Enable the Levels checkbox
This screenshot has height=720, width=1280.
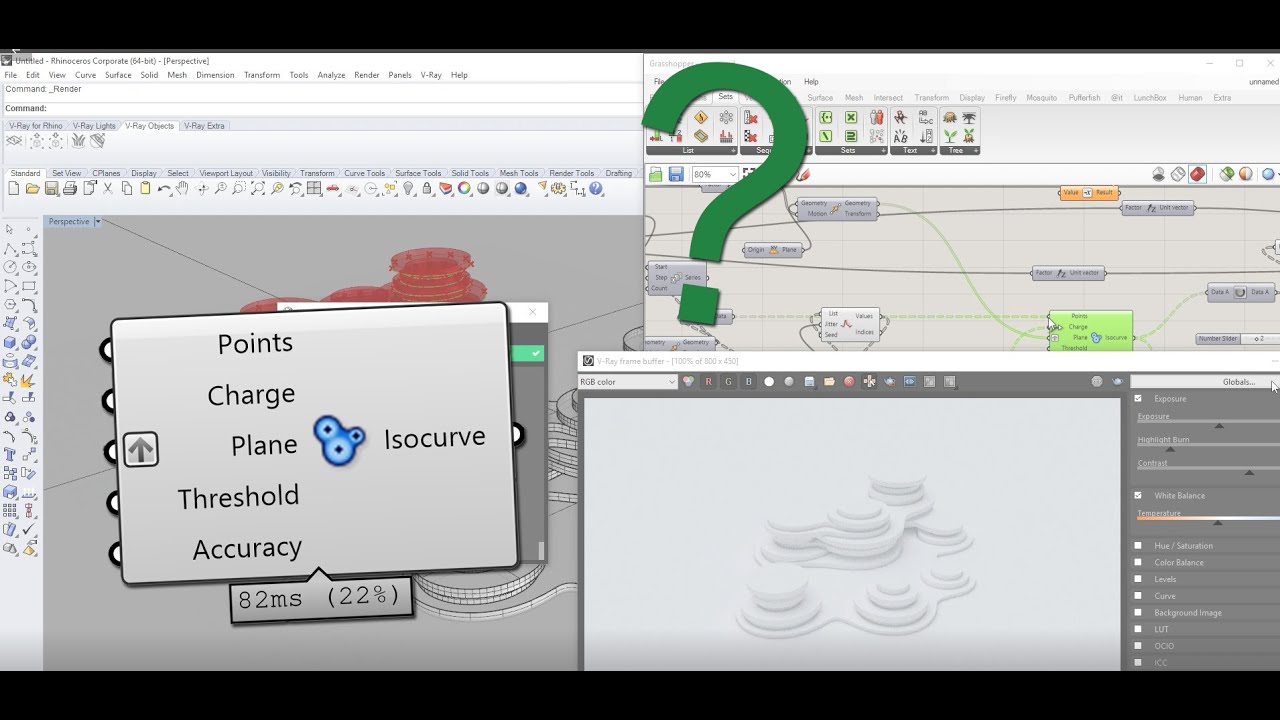pyautogui.click(x=1137, y=579)
